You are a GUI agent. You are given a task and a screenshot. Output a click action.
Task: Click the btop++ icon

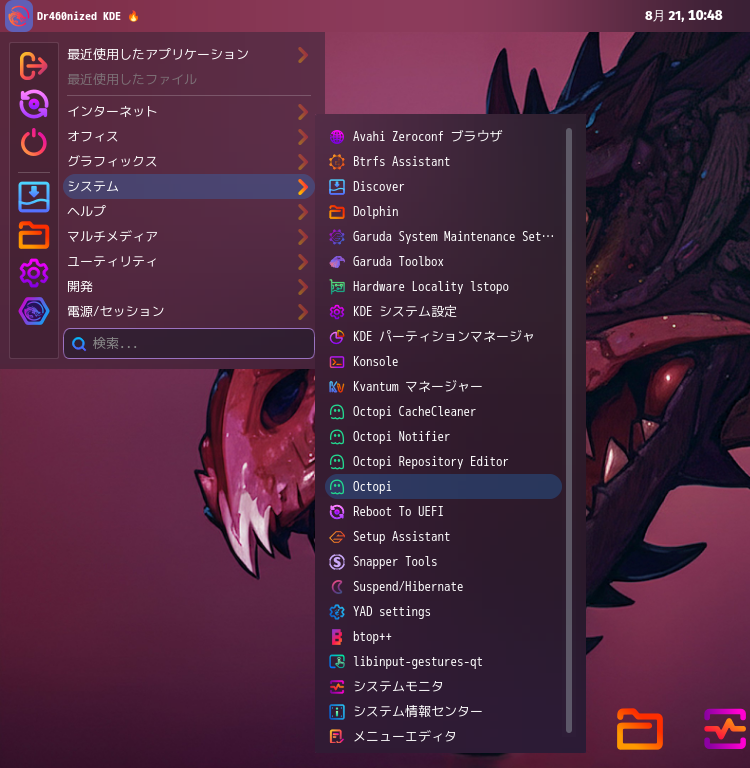337,636
